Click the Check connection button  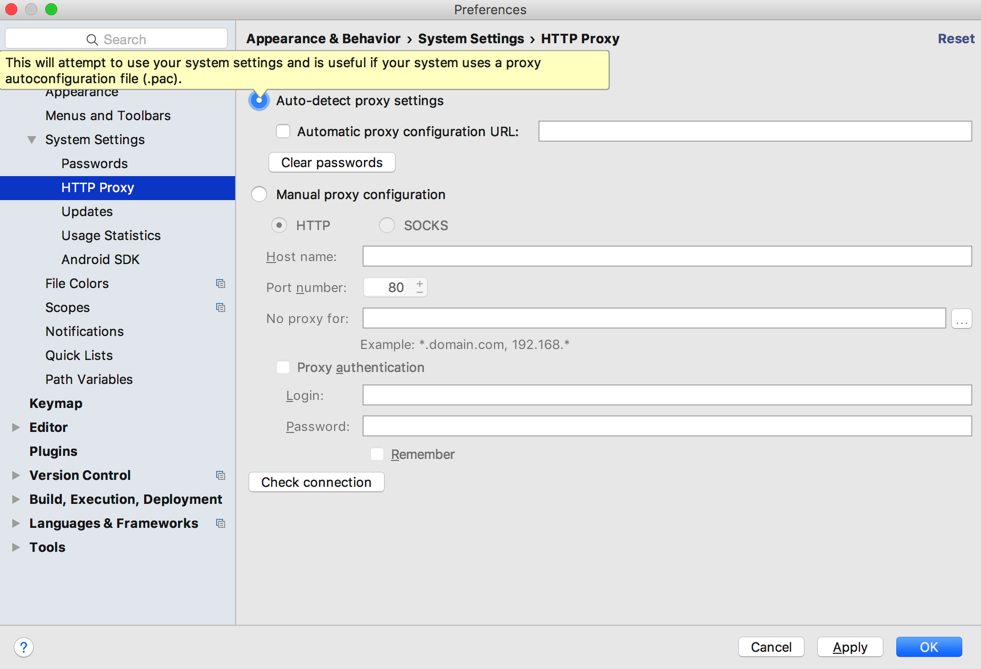tap(316, 482)
